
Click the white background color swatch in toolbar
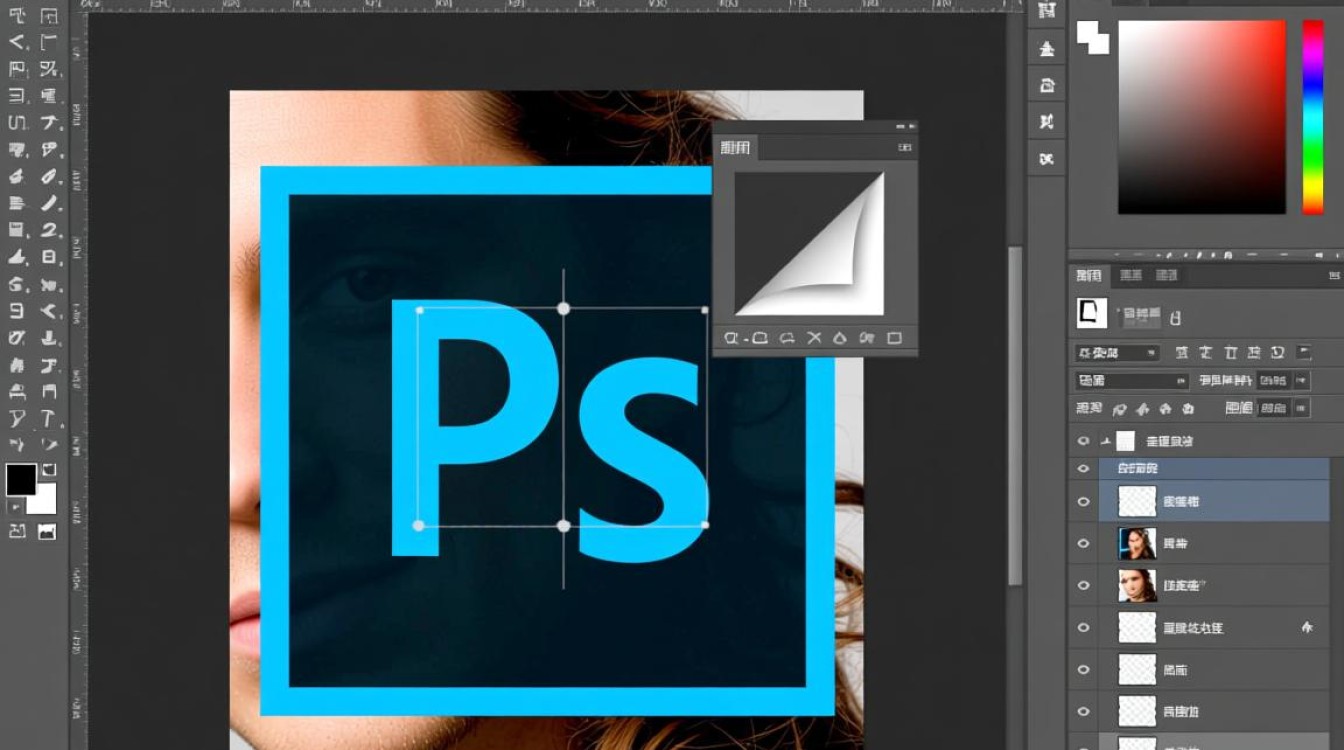tap(44, 500)
